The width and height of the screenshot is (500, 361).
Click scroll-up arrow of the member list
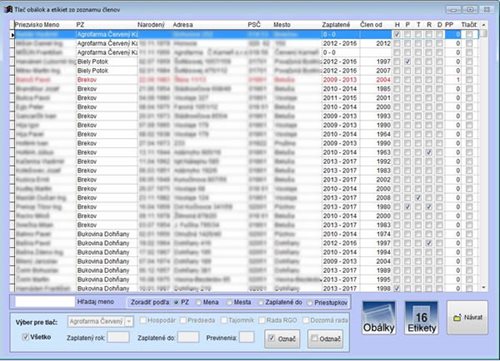tap(484, 25)
